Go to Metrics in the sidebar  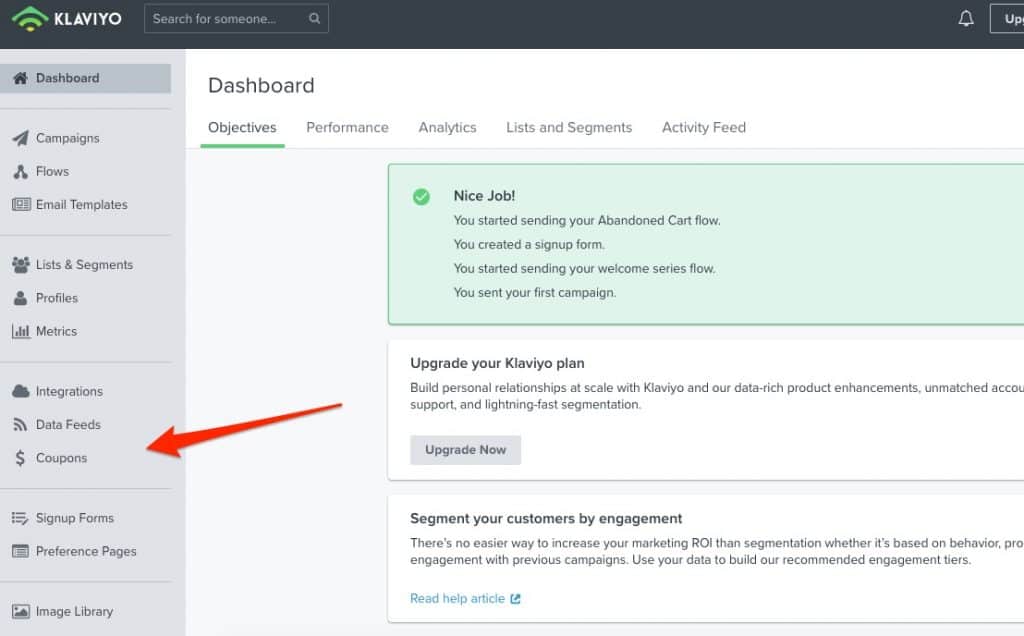click(x=56, y=332)
